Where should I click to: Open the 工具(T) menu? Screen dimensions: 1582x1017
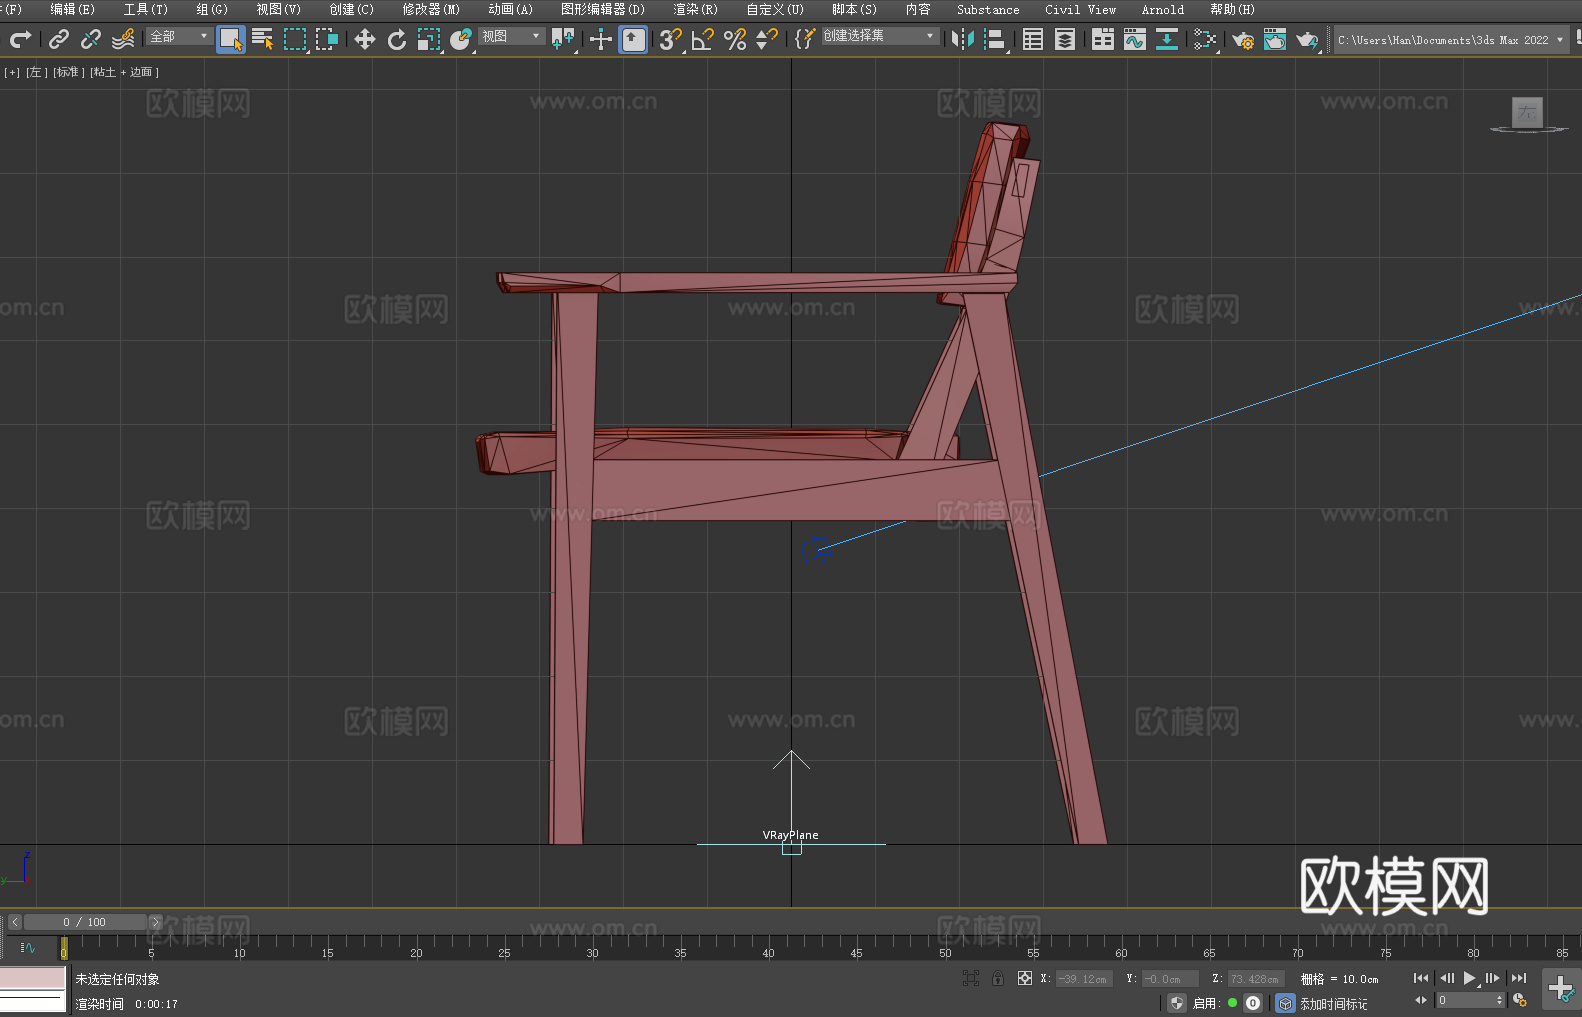pyautogui.click(x=145, y=9)
